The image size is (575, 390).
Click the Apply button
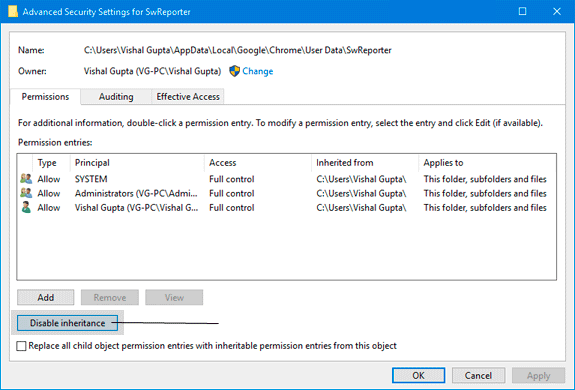pyautogui.click(x=538, y=375)
